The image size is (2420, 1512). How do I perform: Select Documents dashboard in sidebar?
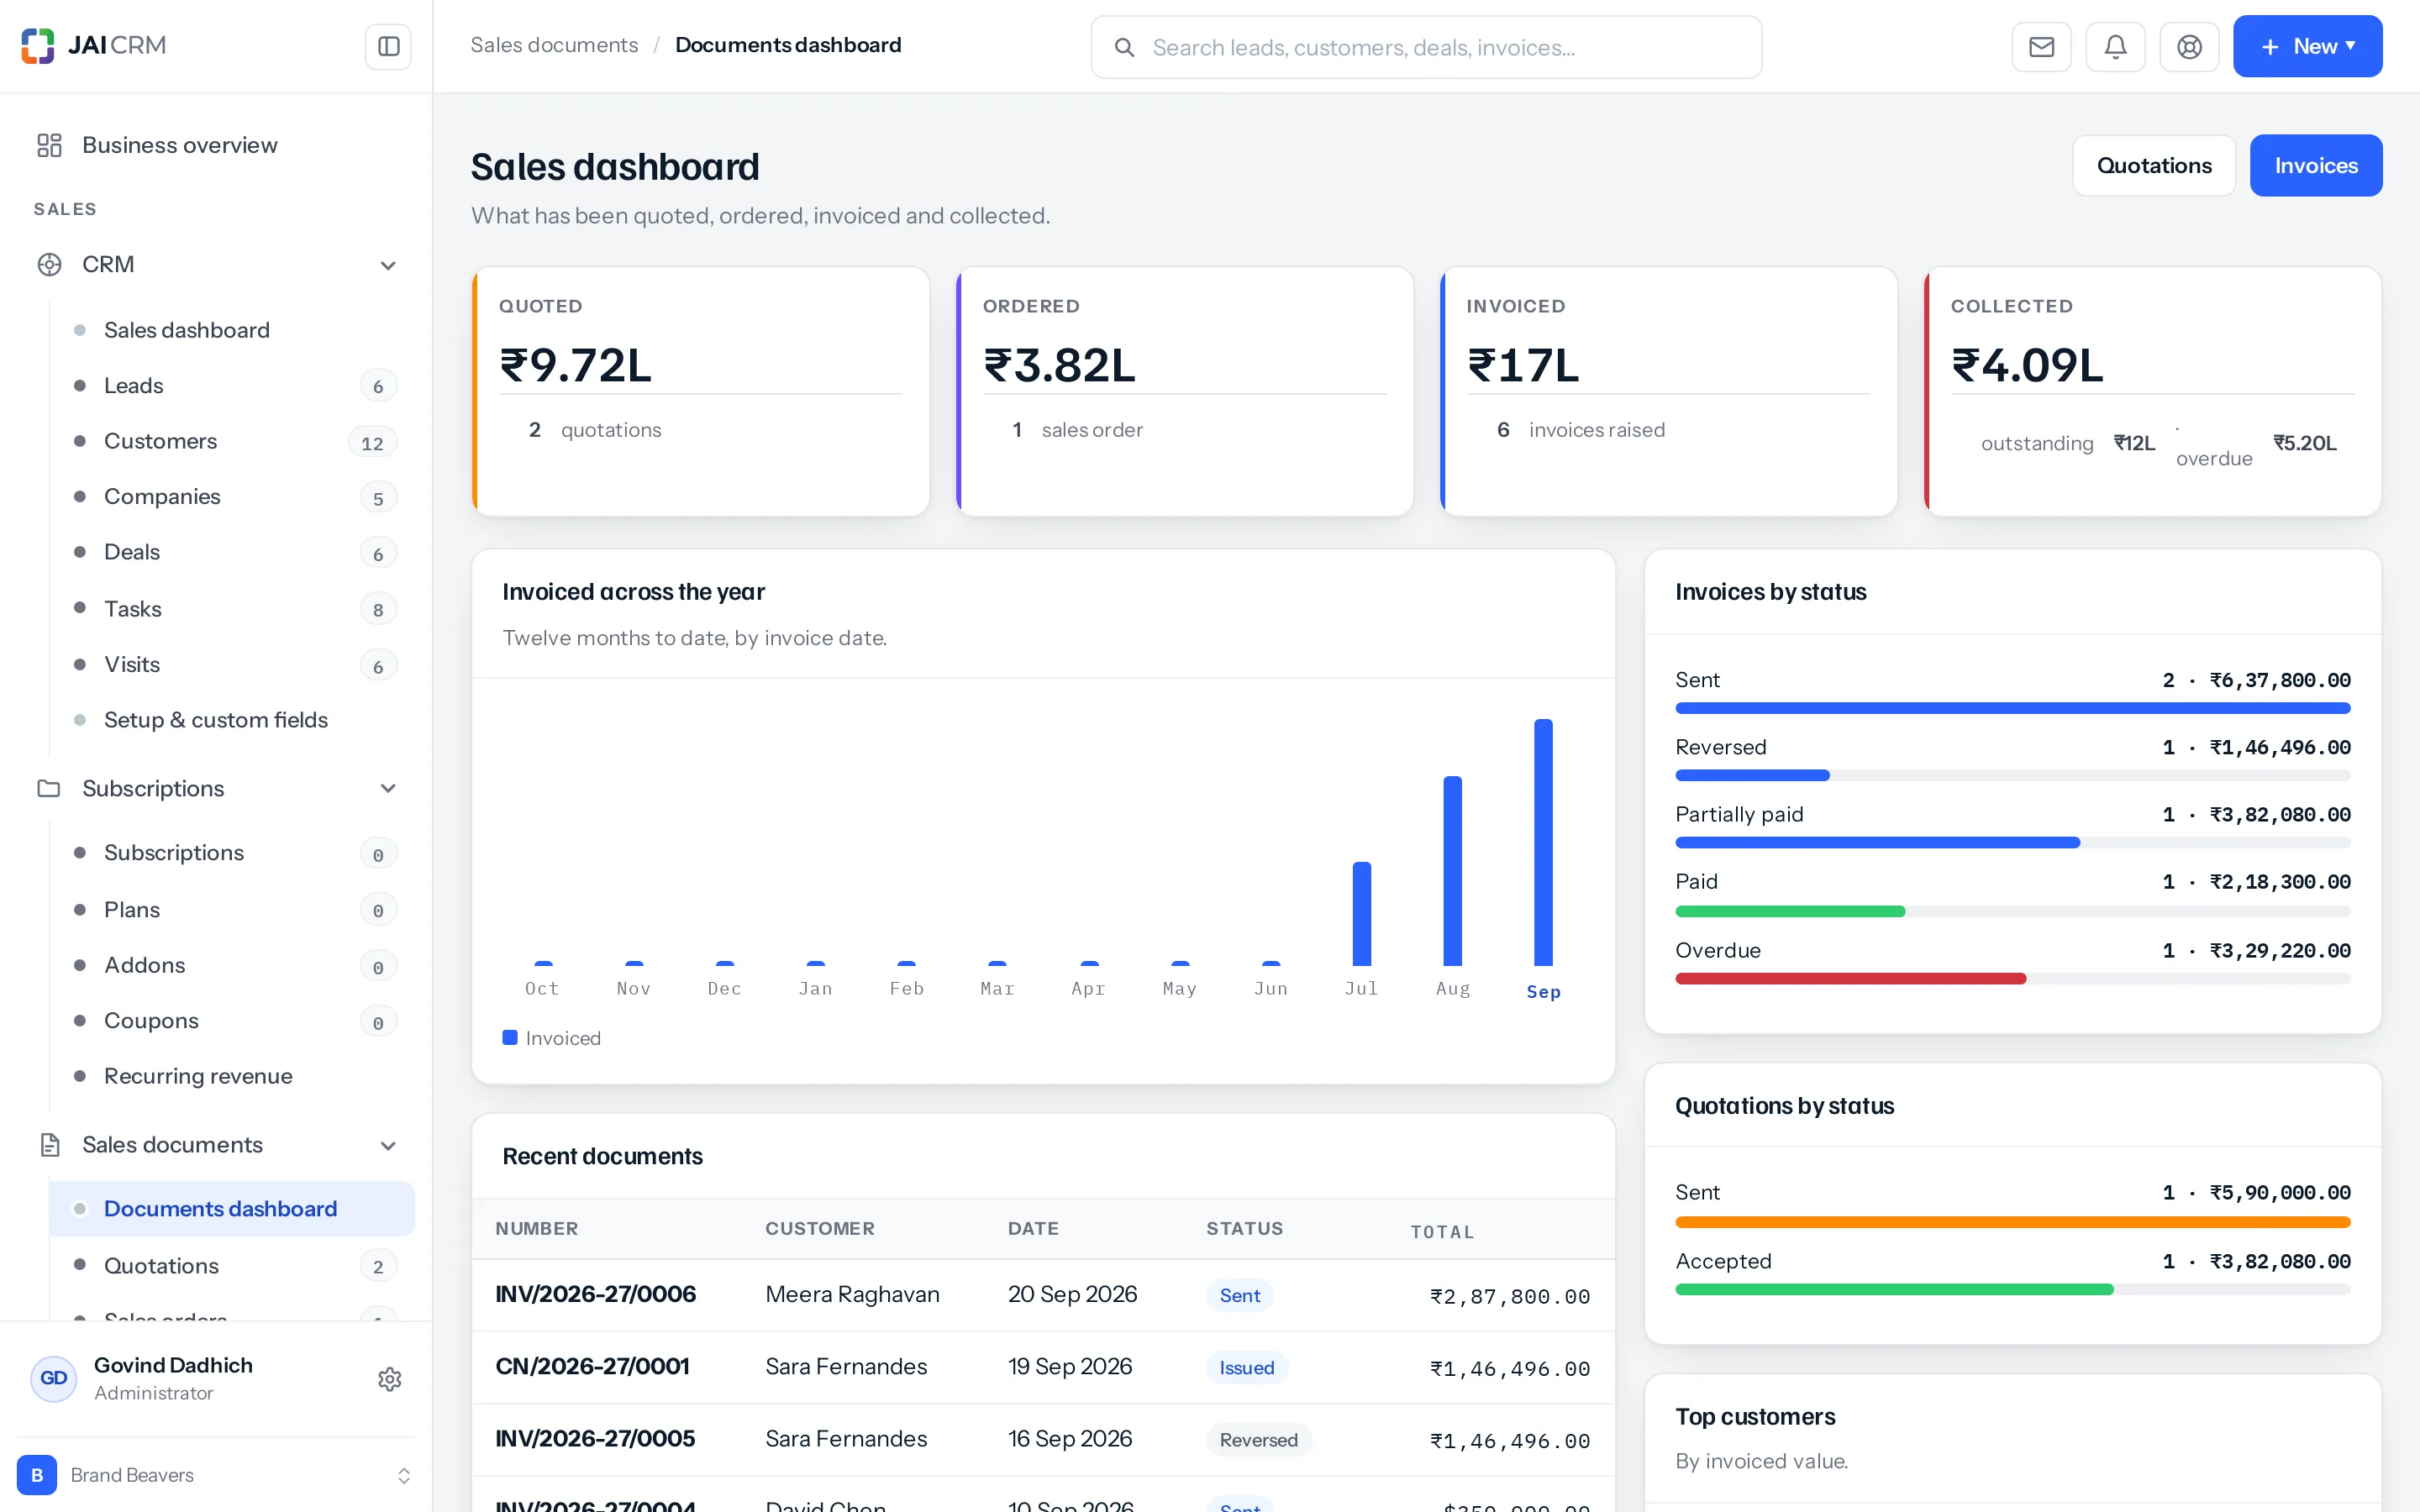pos(232,1208)
